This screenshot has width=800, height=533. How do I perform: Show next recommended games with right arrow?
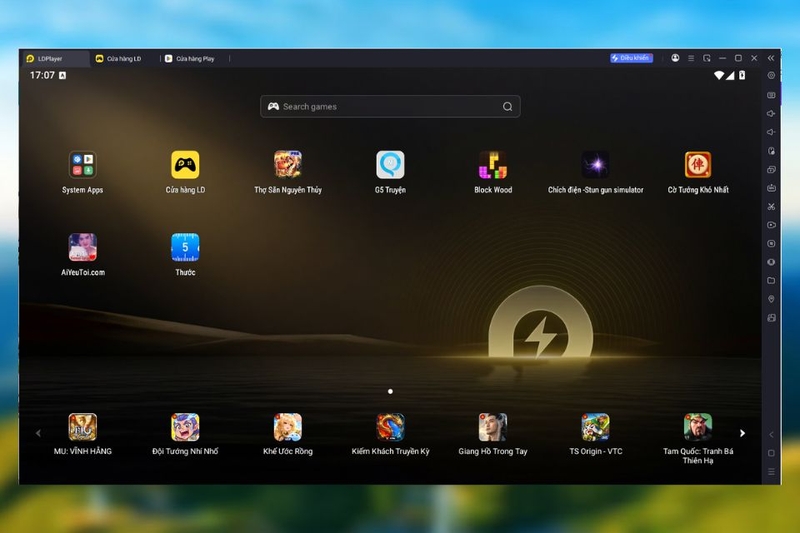point(742,433)
